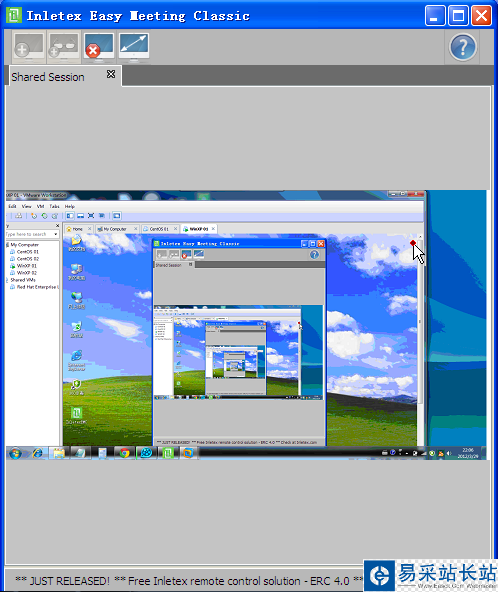The width and height of the screenshot is (498, 592).
Task: Close the Shared Session tab
Action: [111, 74]
